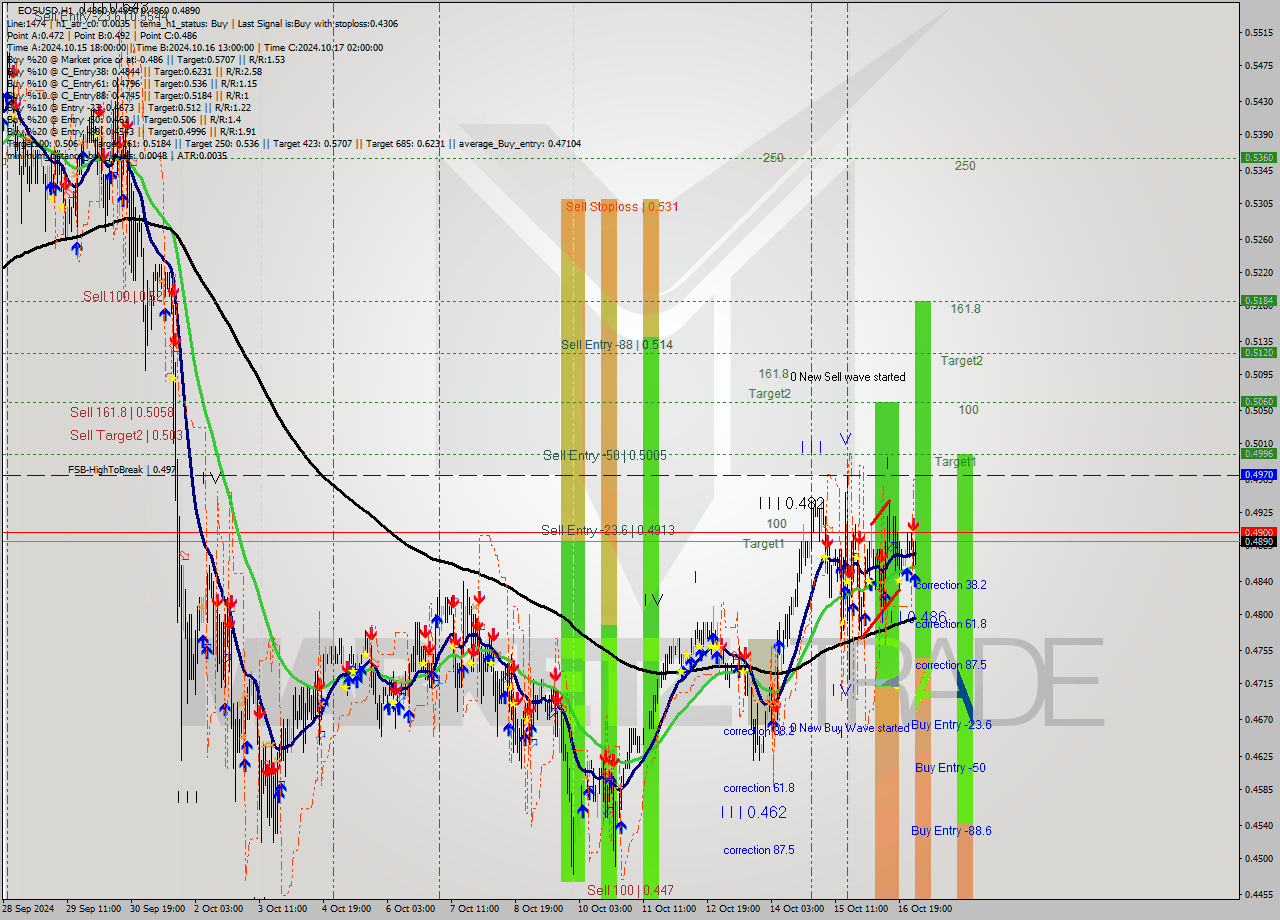
Task: Click the 0.4670 price axis label
Action: (1257, 719)
